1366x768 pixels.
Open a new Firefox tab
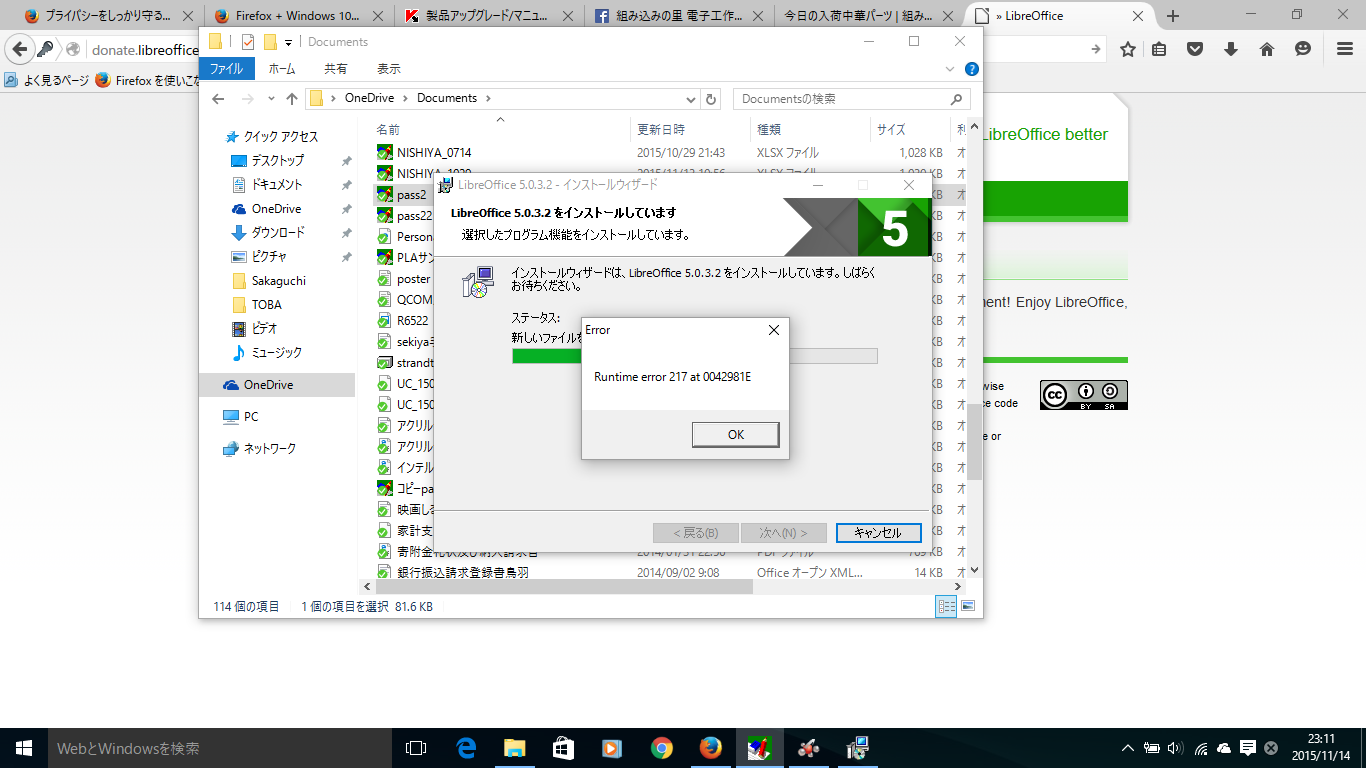coord(1173,16)
